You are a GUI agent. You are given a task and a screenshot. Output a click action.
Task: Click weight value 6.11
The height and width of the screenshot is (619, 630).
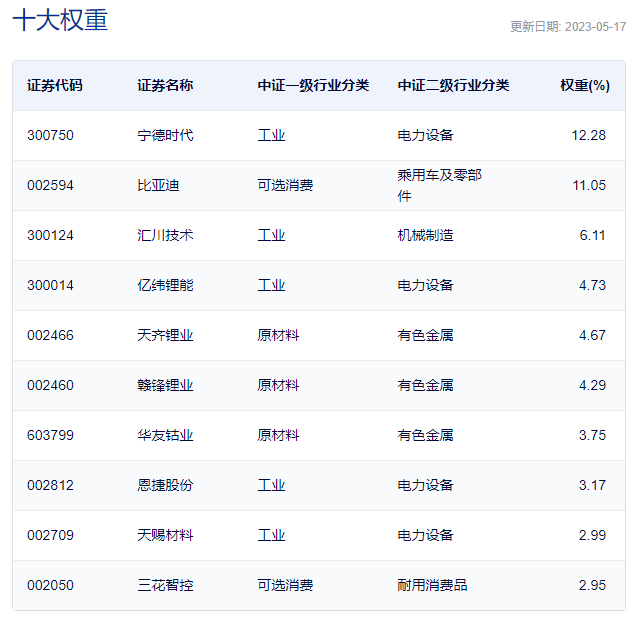pyautogui.click(x=592, y=235)
